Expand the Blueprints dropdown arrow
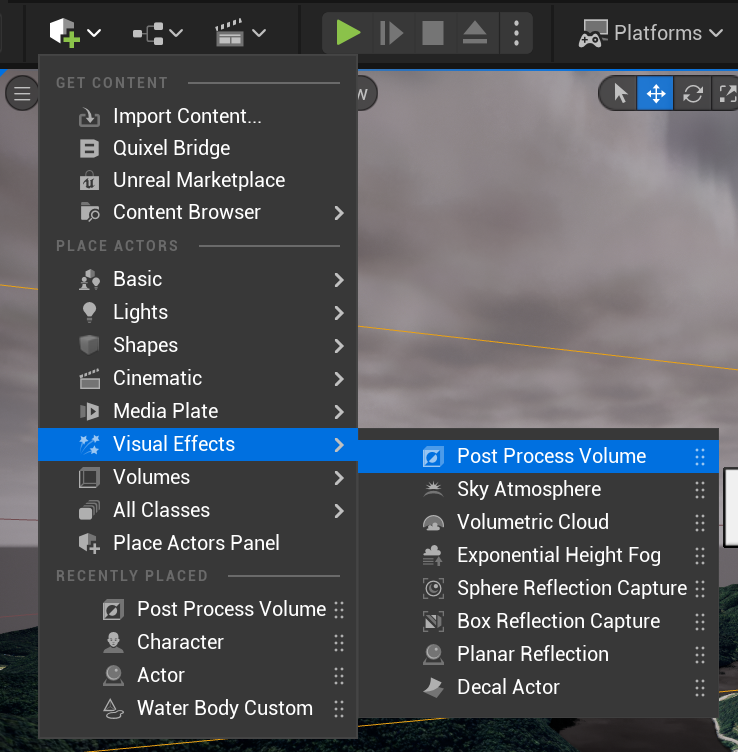The width and height of the screenshot is (738, 752). pyautogui.click(x=176, y=33)
